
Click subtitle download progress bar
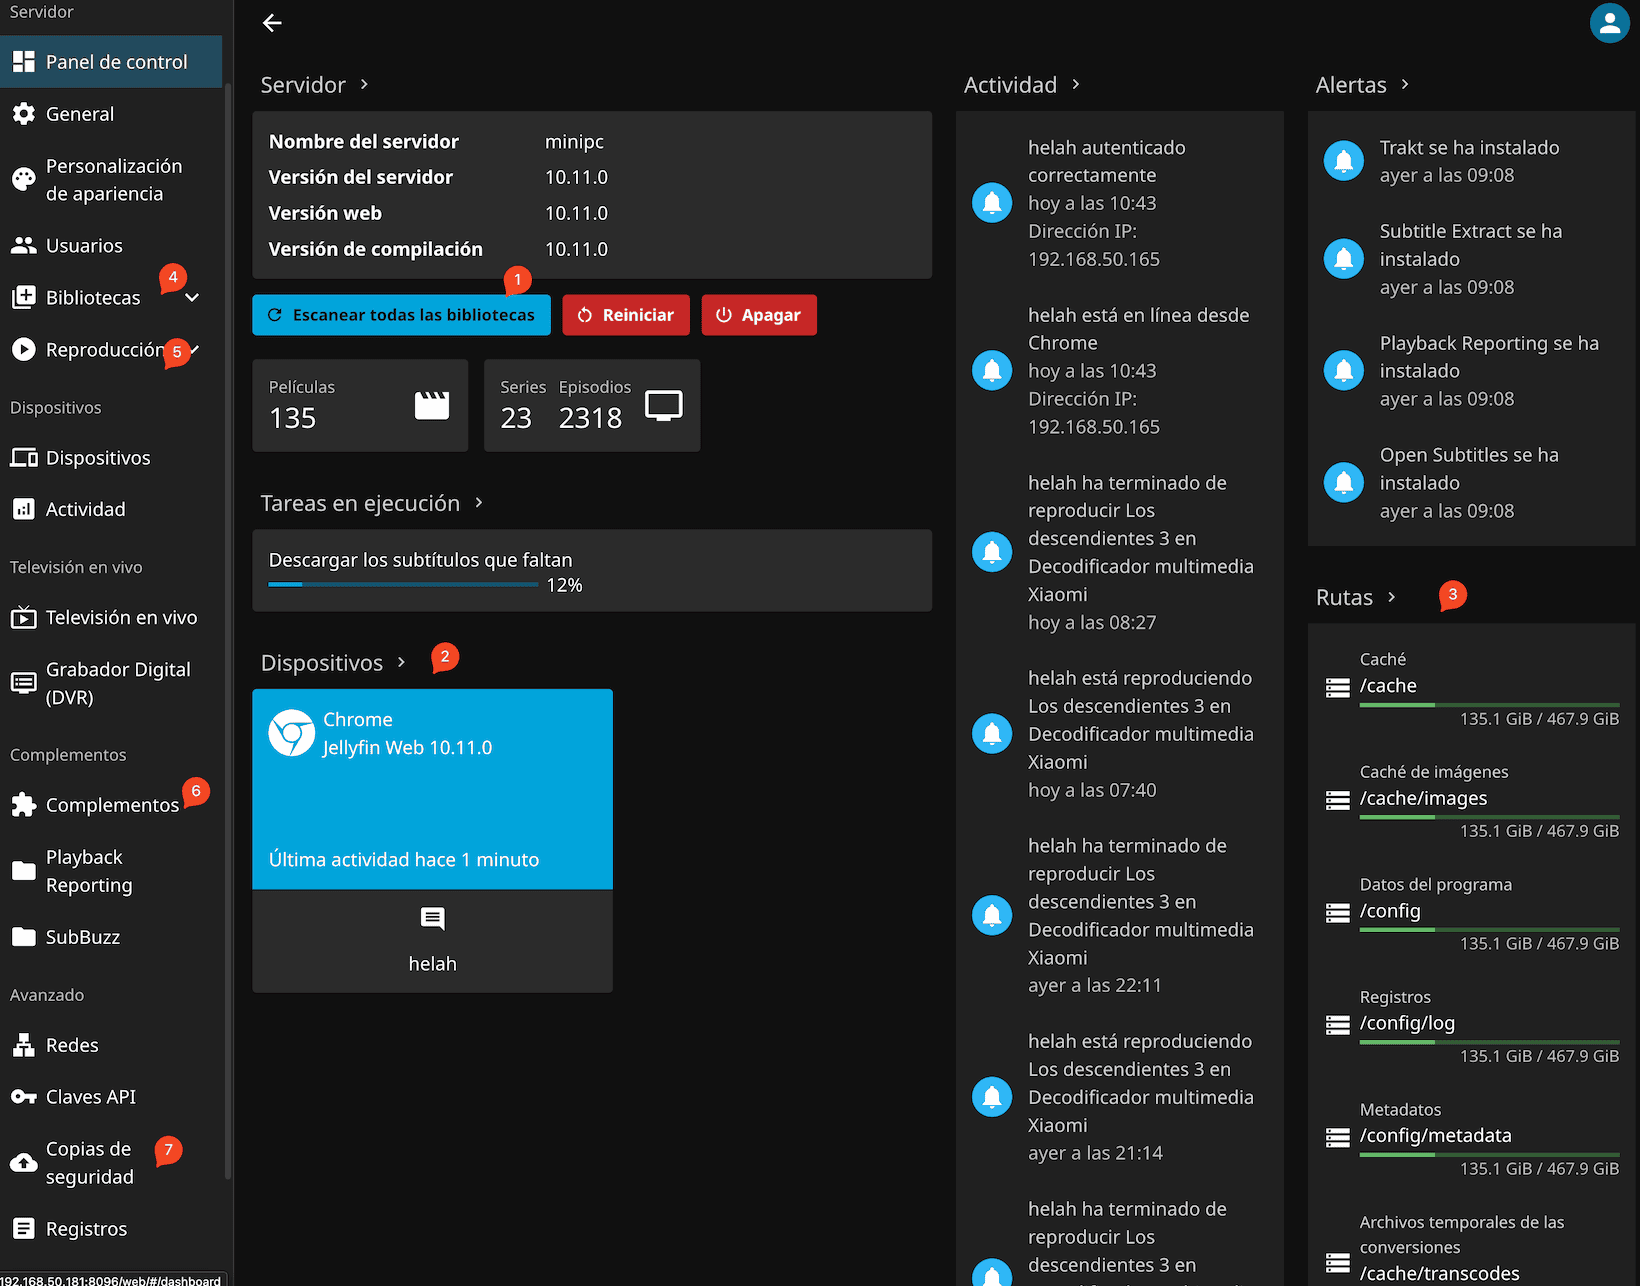(x=403, y=584)
